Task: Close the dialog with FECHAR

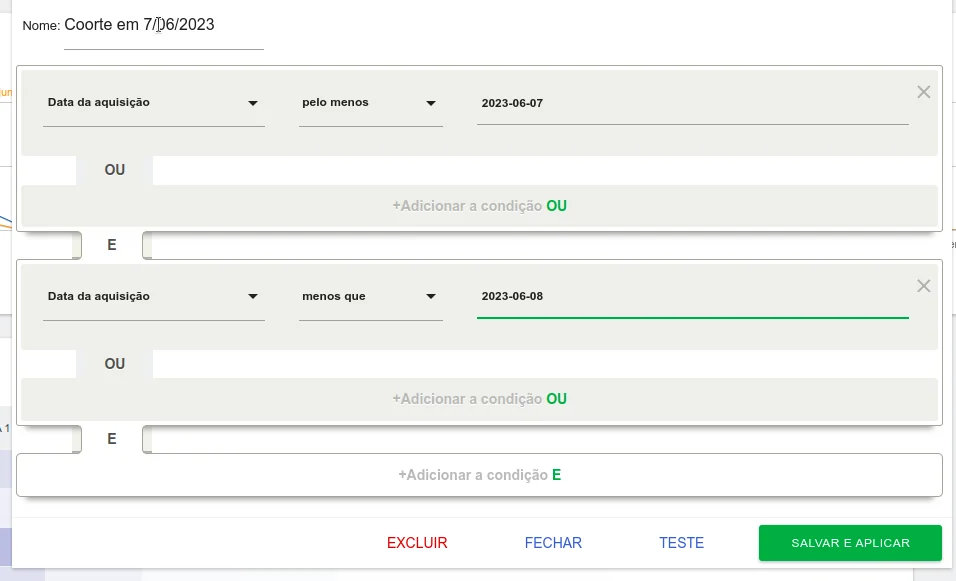Action: (553, 543)
